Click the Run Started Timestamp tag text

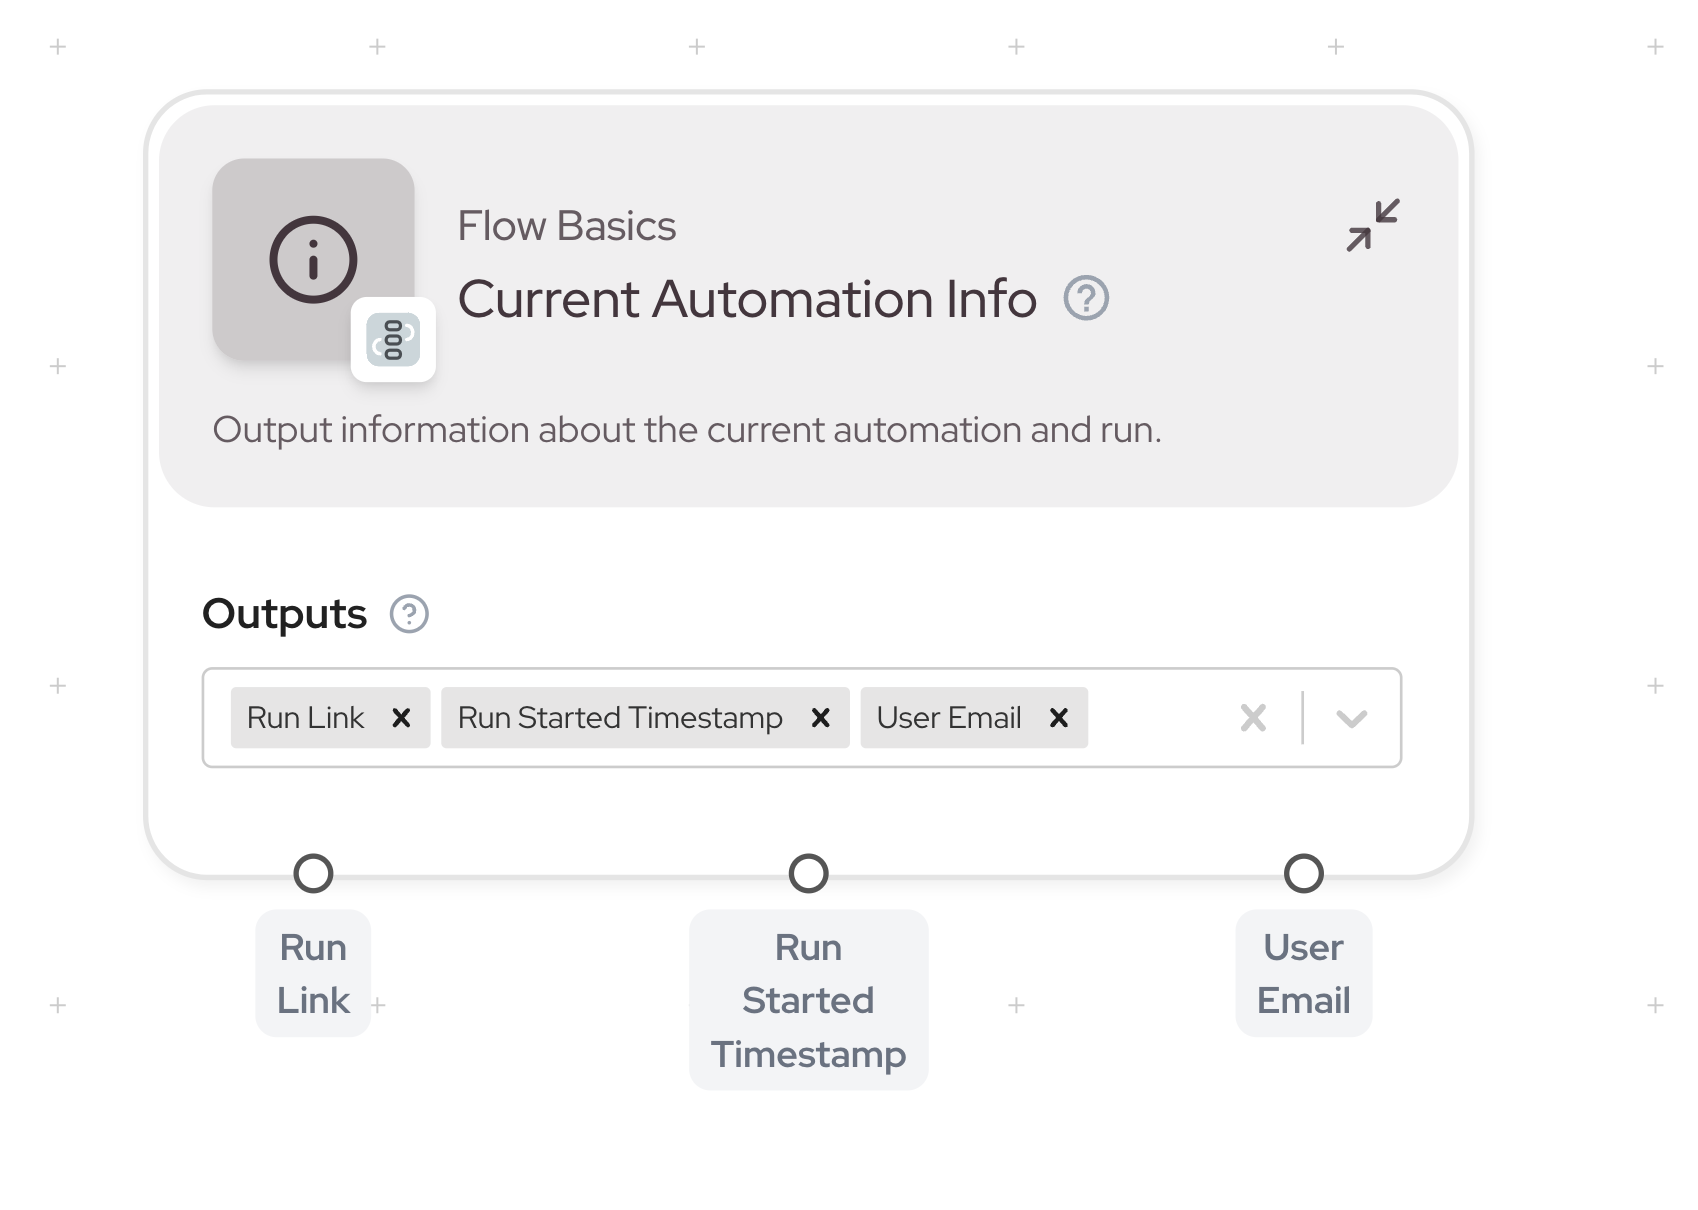click(x=620, y=718)
